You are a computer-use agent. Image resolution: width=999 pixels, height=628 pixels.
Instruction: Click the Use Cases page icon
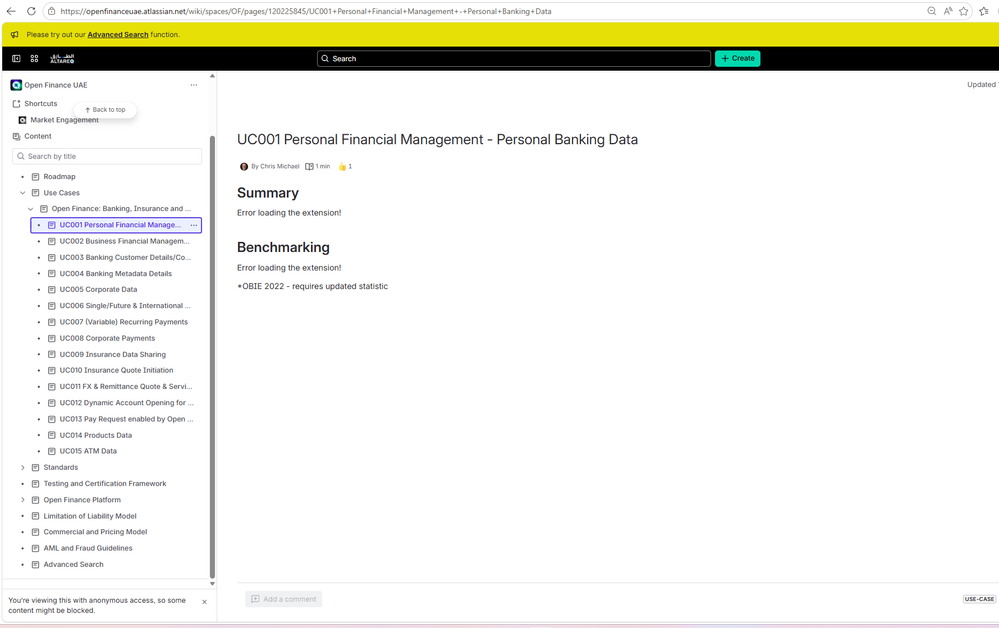[x=36, y=192]
